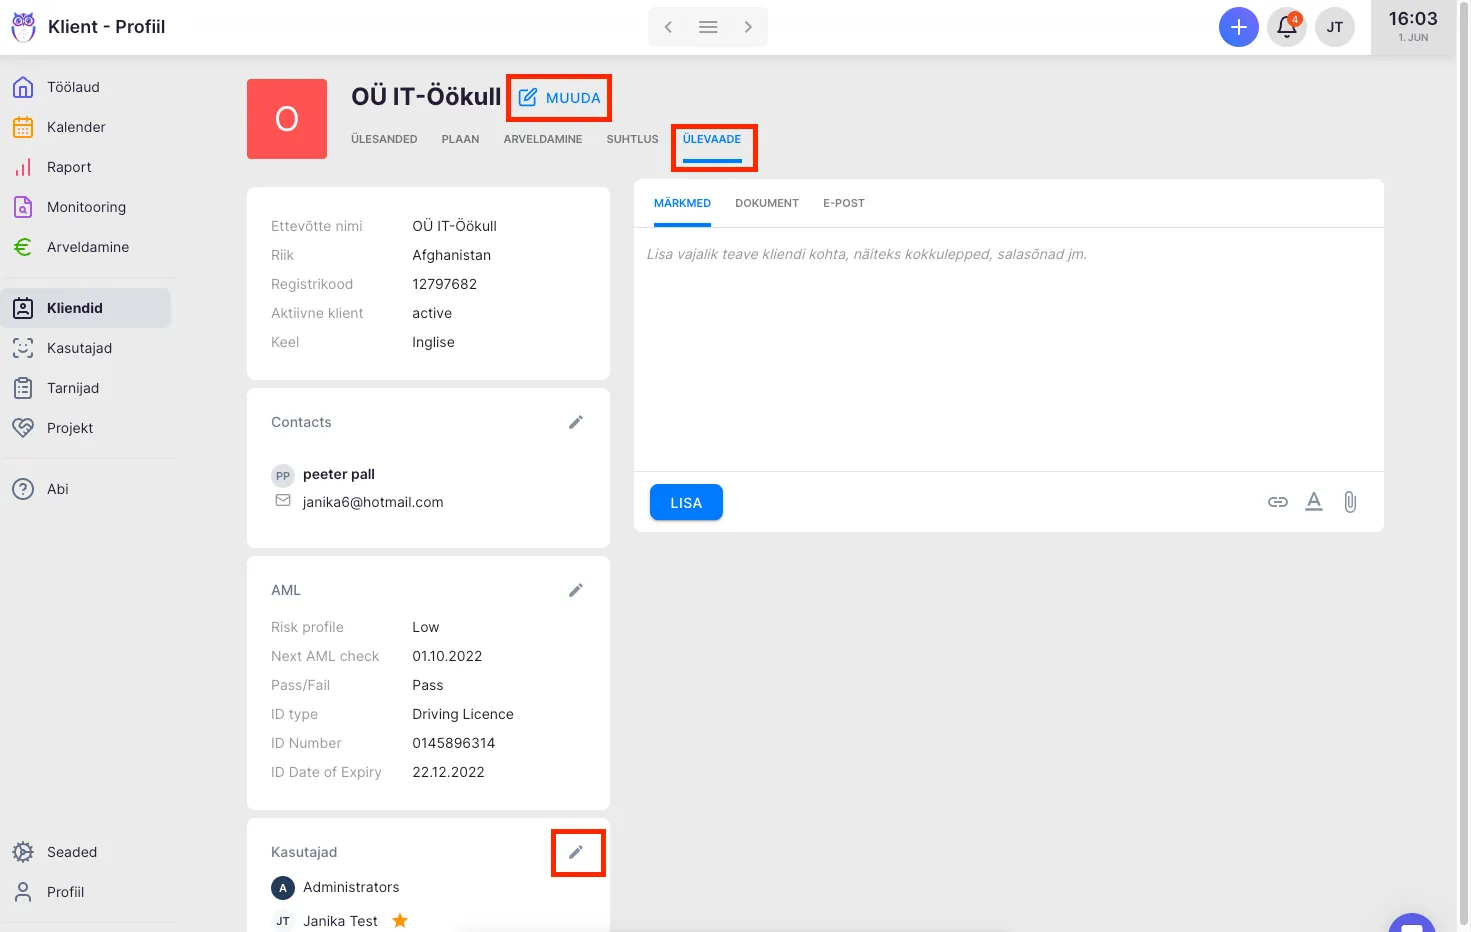Insert link using the link icon
1471x932 pixels.
click(1277, 502)
